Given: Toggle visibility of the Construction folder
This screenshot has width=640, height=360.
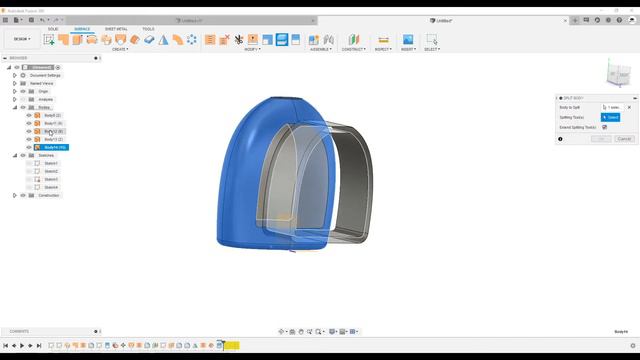Looking at the screenshot, I should pos(23,196).
